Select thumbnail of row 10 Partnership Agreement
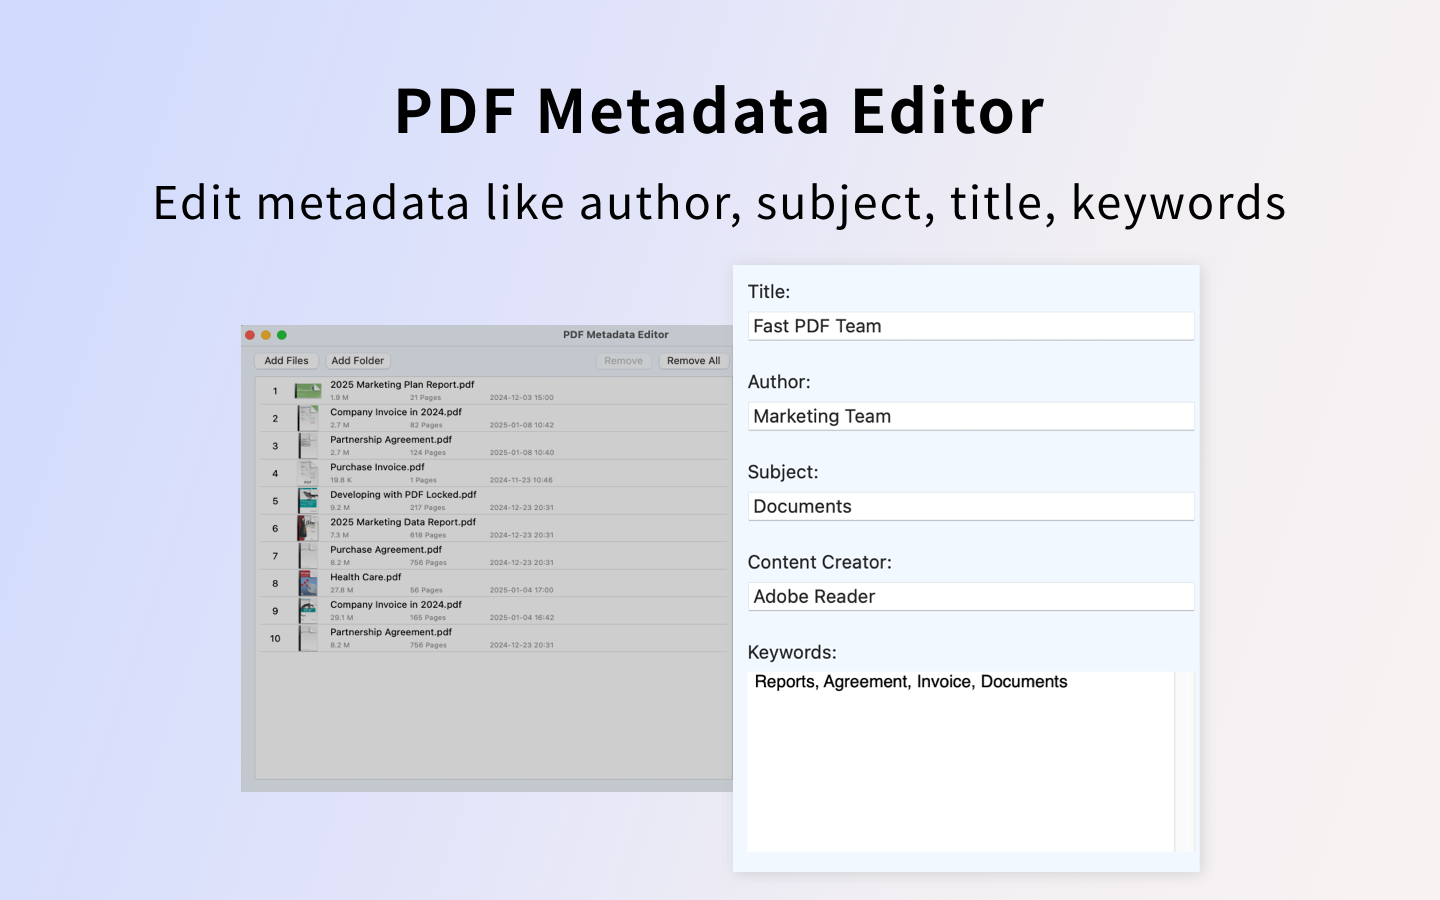Screen dimensions: 1440x900 click(x=308, y=638)
